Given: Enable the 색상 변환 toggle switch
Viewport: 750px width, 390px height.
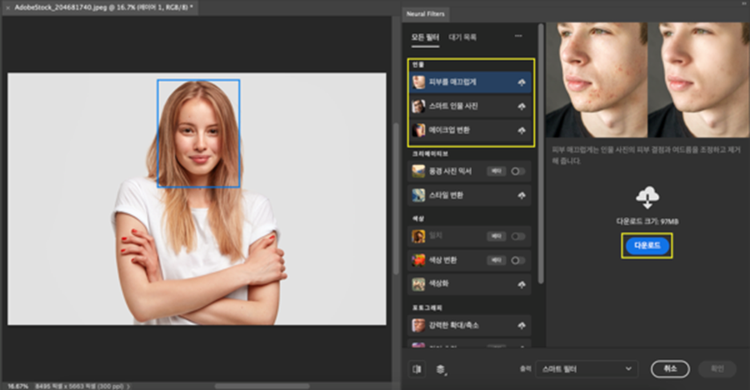Looking at the screenshot, I should coord(518,260).
